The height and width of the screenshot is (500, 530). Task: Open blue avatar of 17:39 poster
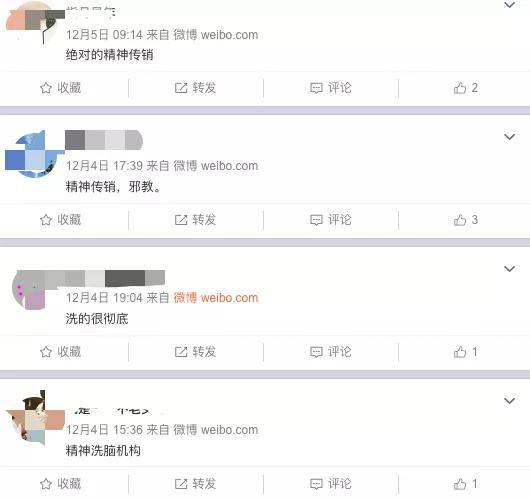click(32, 154)
